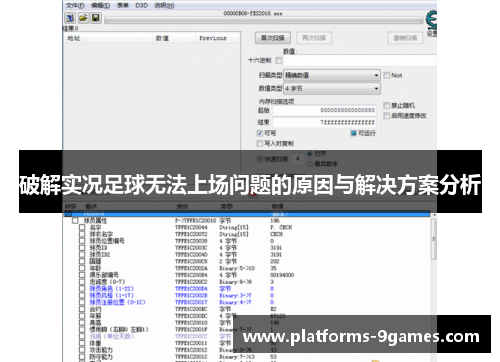Enable the 十六进制 hex checkbox
Screen dimensions: 500x362
[279, 60]
